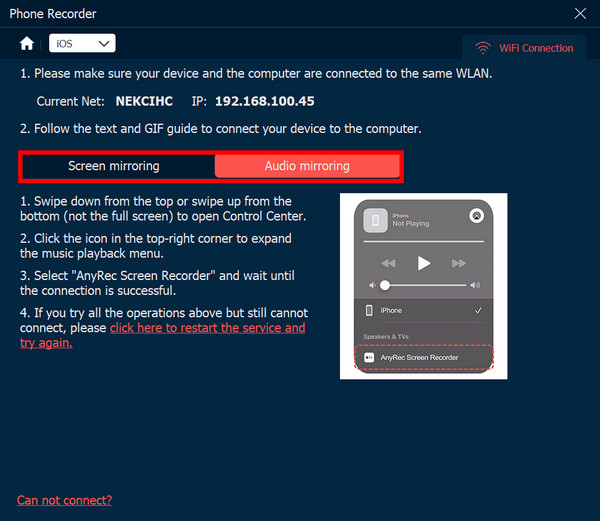This screenshot has height=521, width=600.
Task: Click the WiFi signal icon
Action: point(483,48)
